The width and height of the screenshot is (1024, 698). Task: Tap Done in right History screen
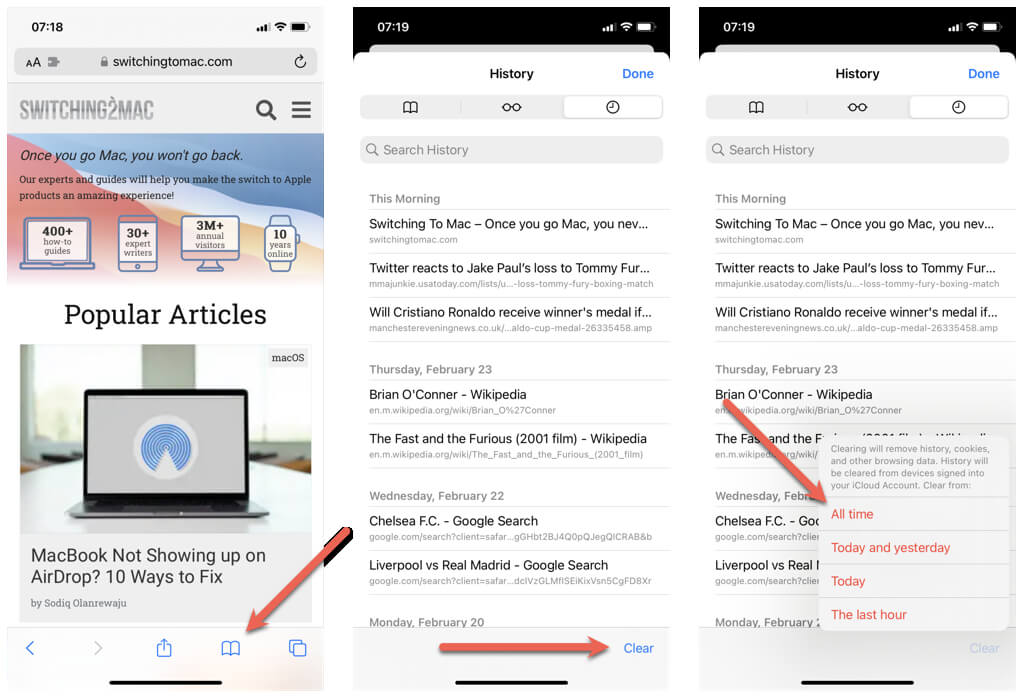point(984,74)
